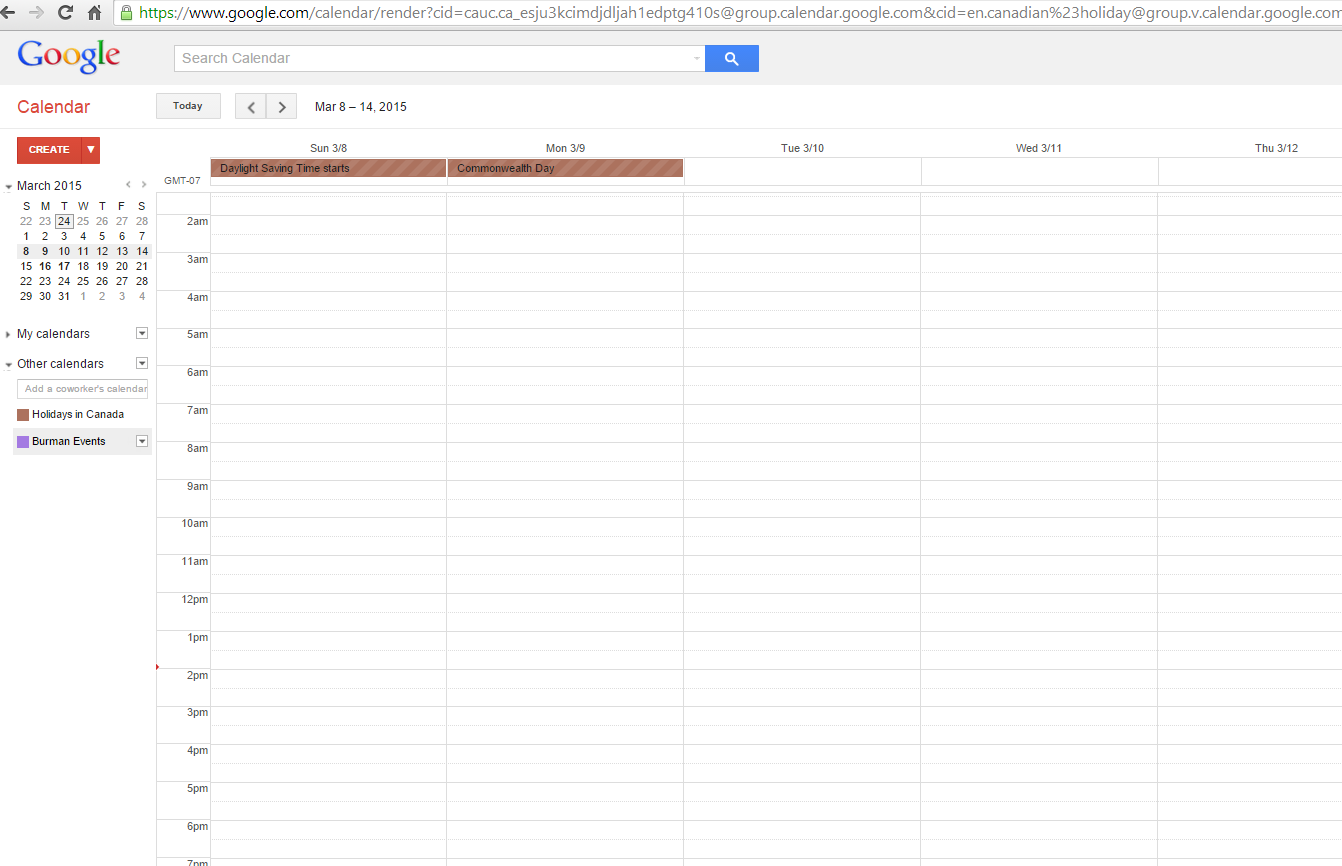Image resolution: width=1342 pixels, height=866 pixels.
Task: Select date 21 in the mini calendar
Action: pos(142,267)
